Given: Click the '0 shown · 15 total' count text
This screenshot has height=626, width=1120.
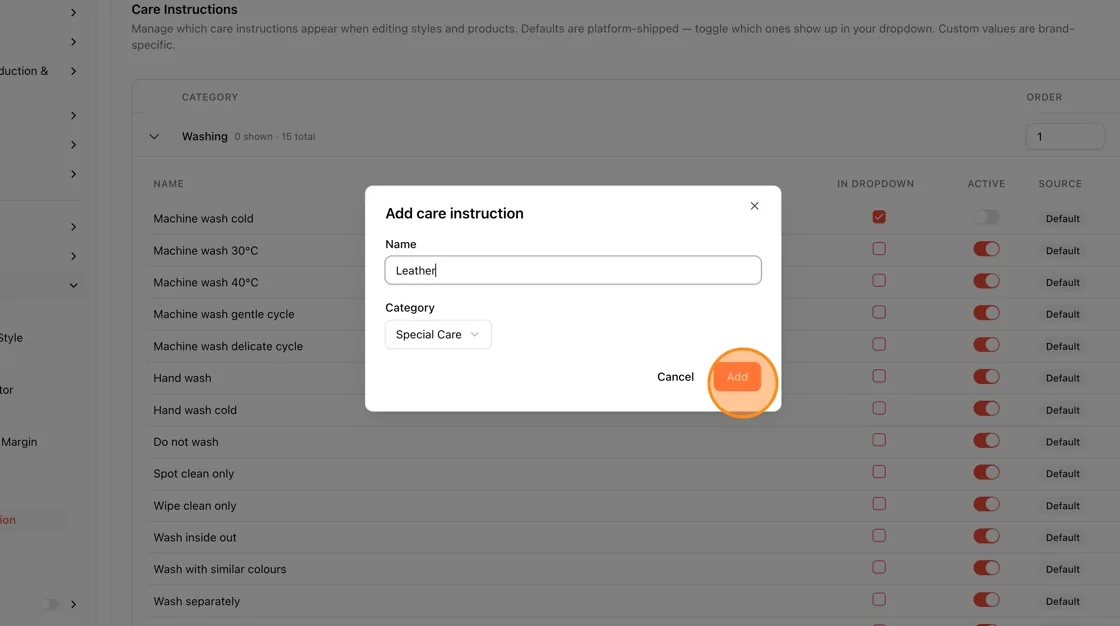Looking at the screenshot, I should pyautogui.click(x=274, y=136).
